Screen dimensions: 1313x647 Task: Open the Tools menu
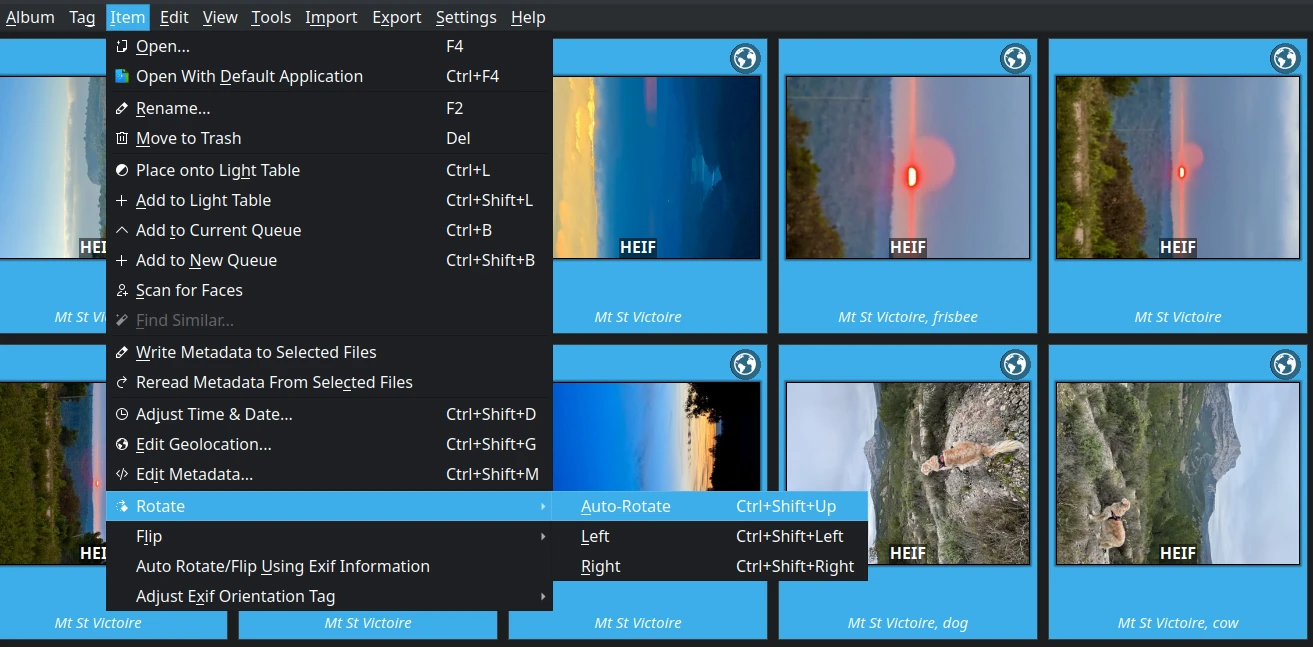pos(270,17)
